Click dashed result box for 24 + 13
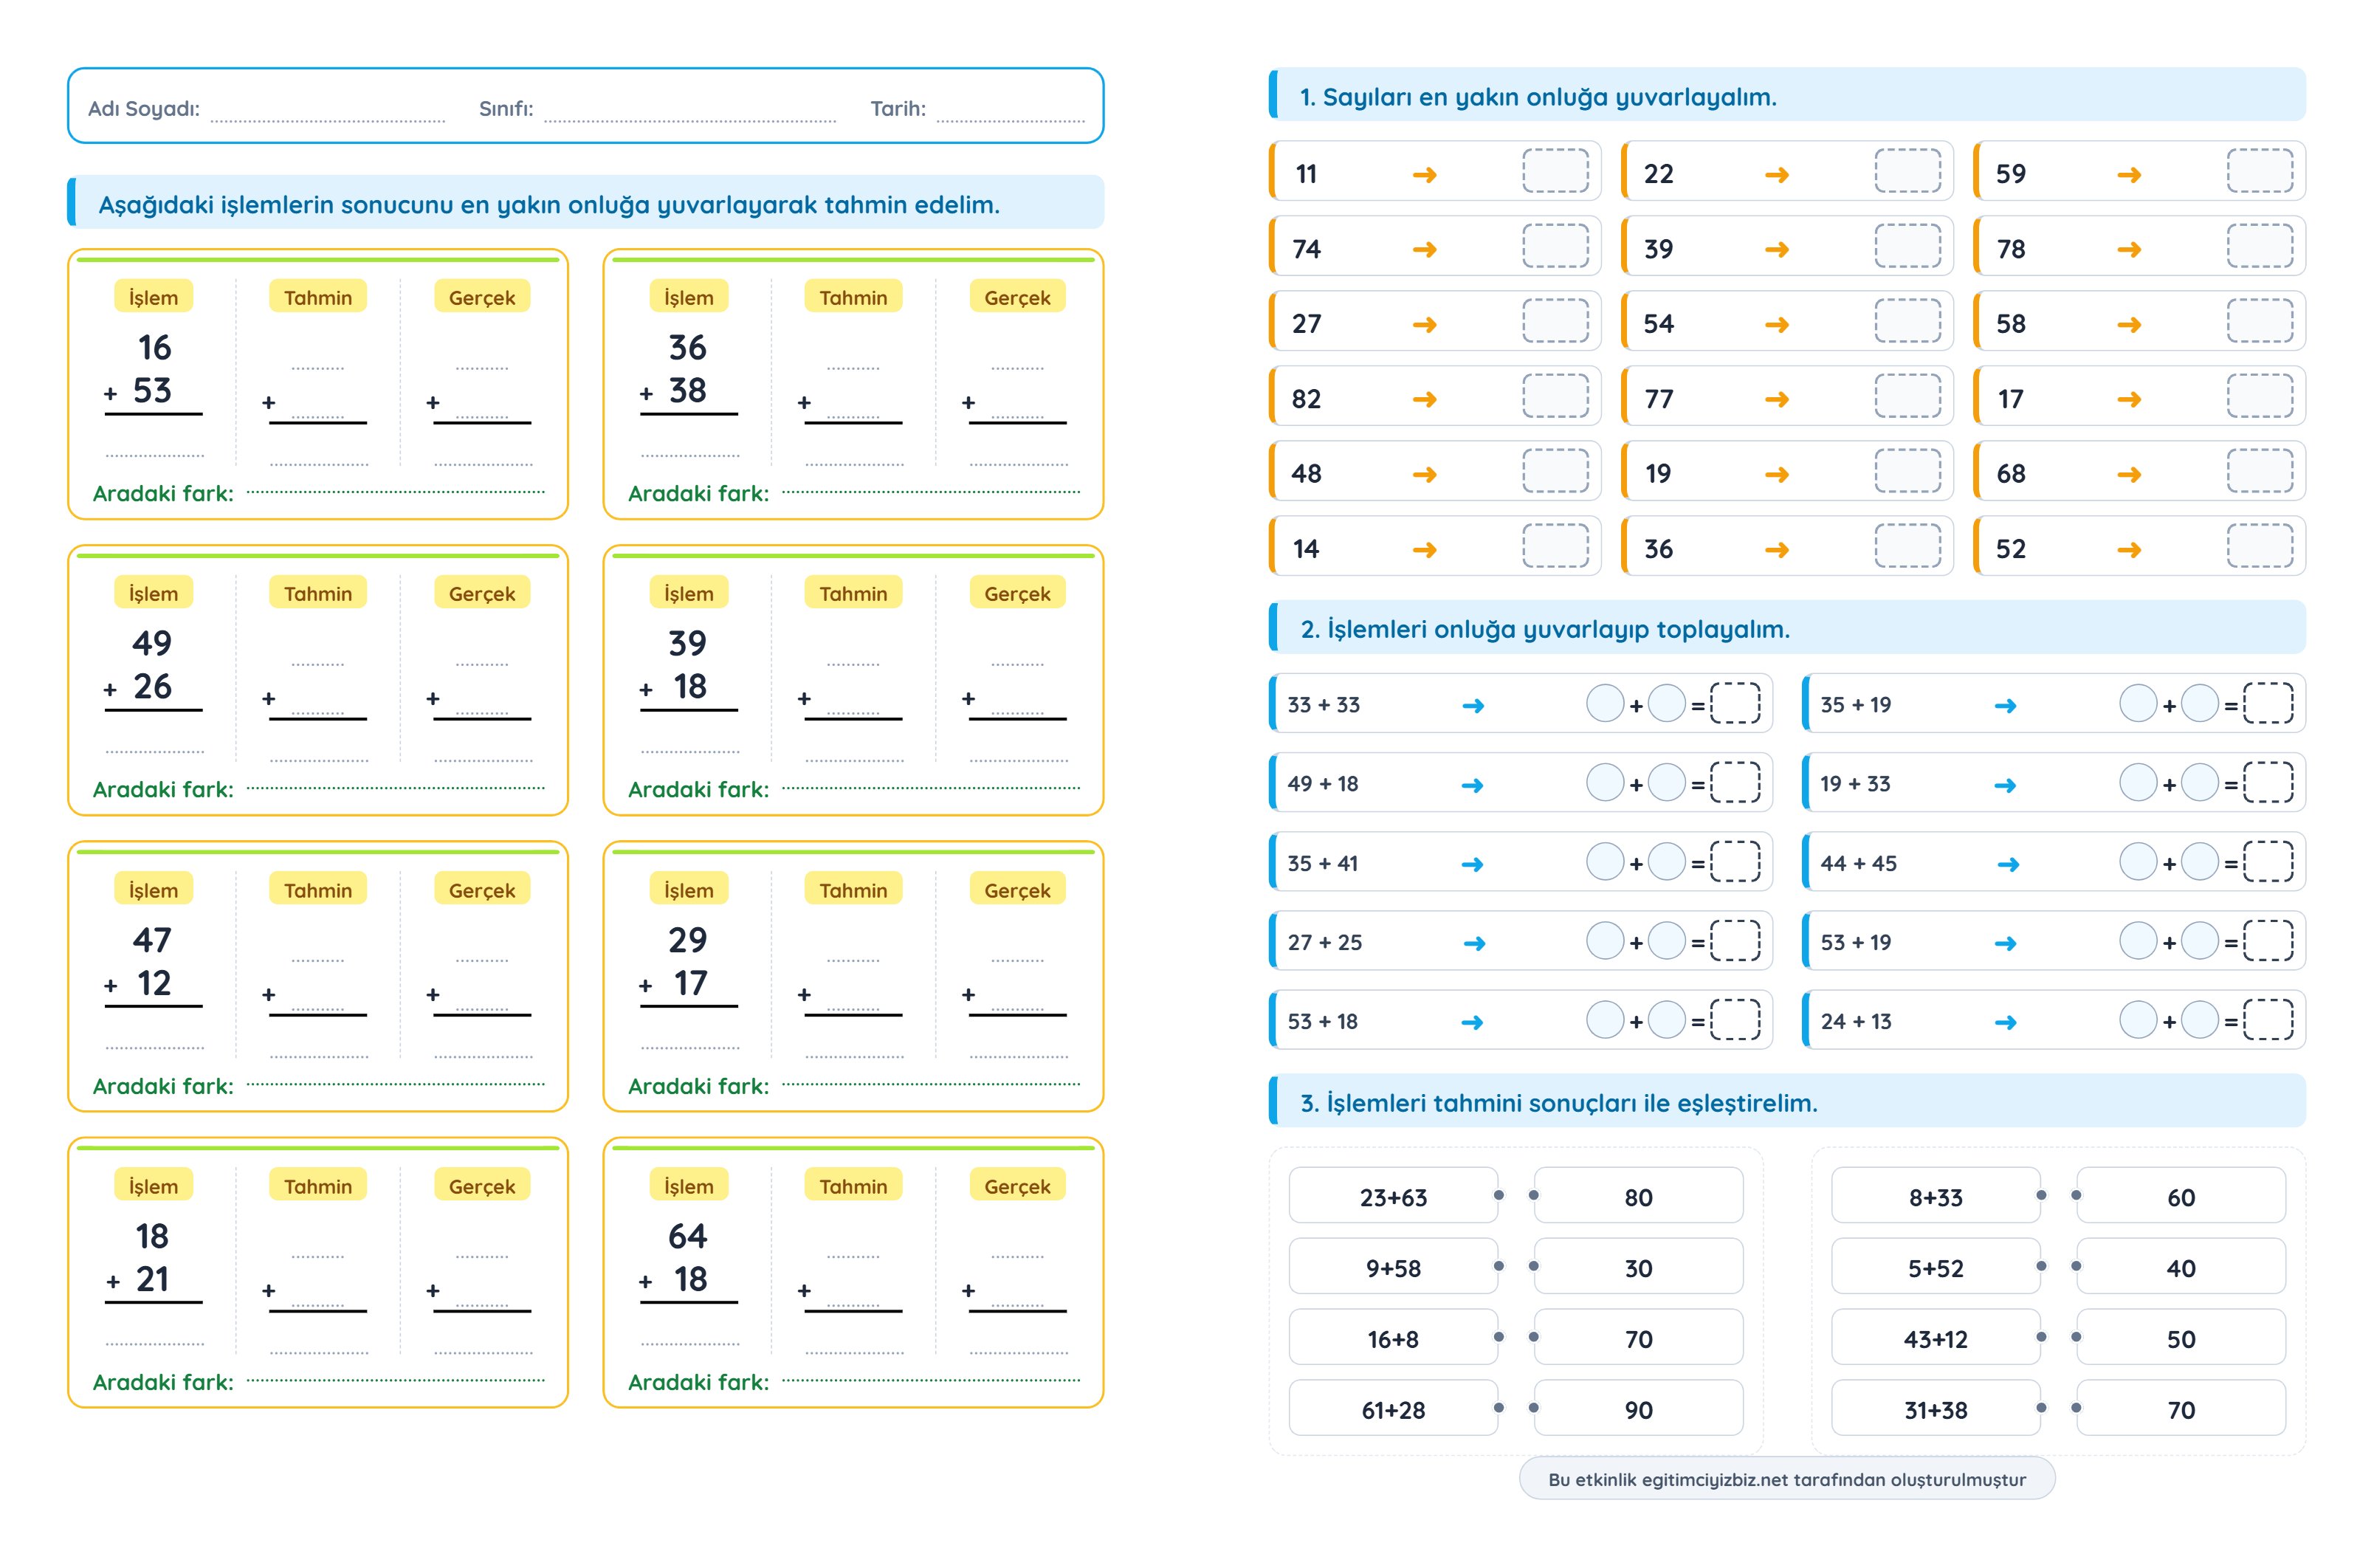 tap(2268, 1020)
